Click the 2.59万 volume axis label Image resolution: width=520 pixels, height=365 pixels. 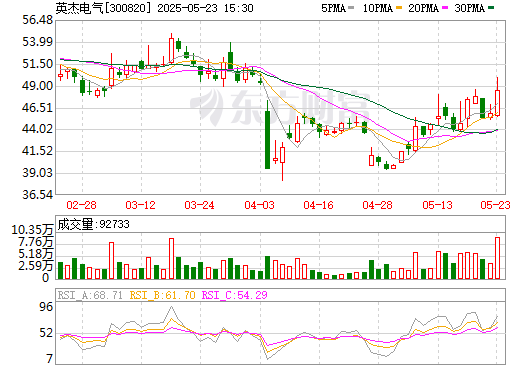(x=36, y=266)
